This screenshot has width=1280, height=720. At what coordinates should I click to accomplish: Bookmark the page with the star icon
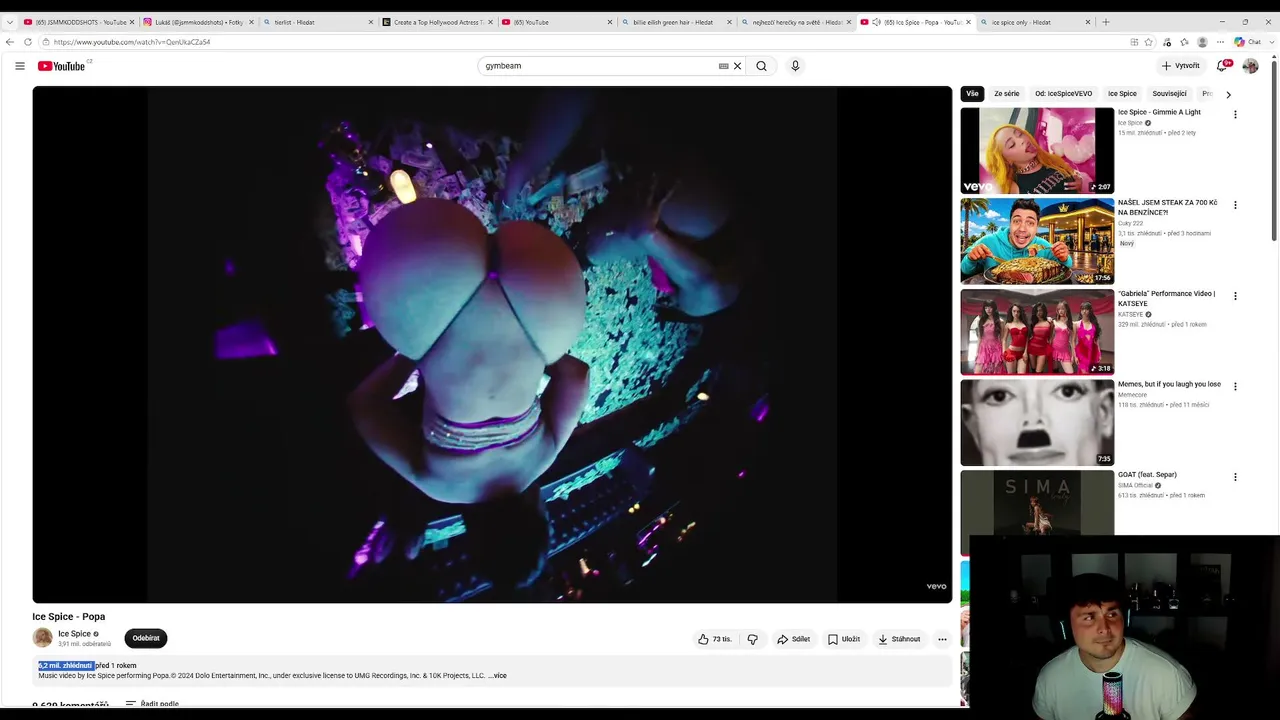click(x=1148, y=42)
